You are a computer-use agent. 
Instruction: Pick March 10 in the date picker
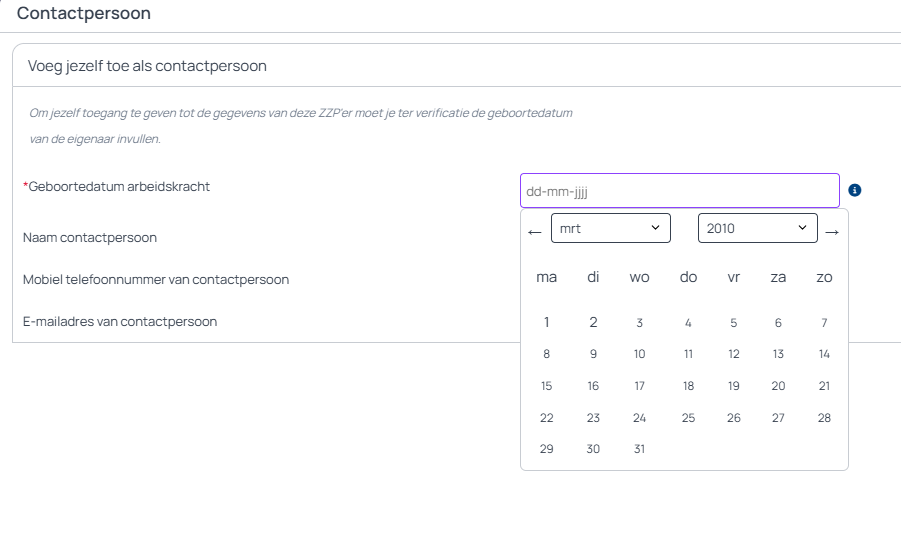click(x=640, y=354)
